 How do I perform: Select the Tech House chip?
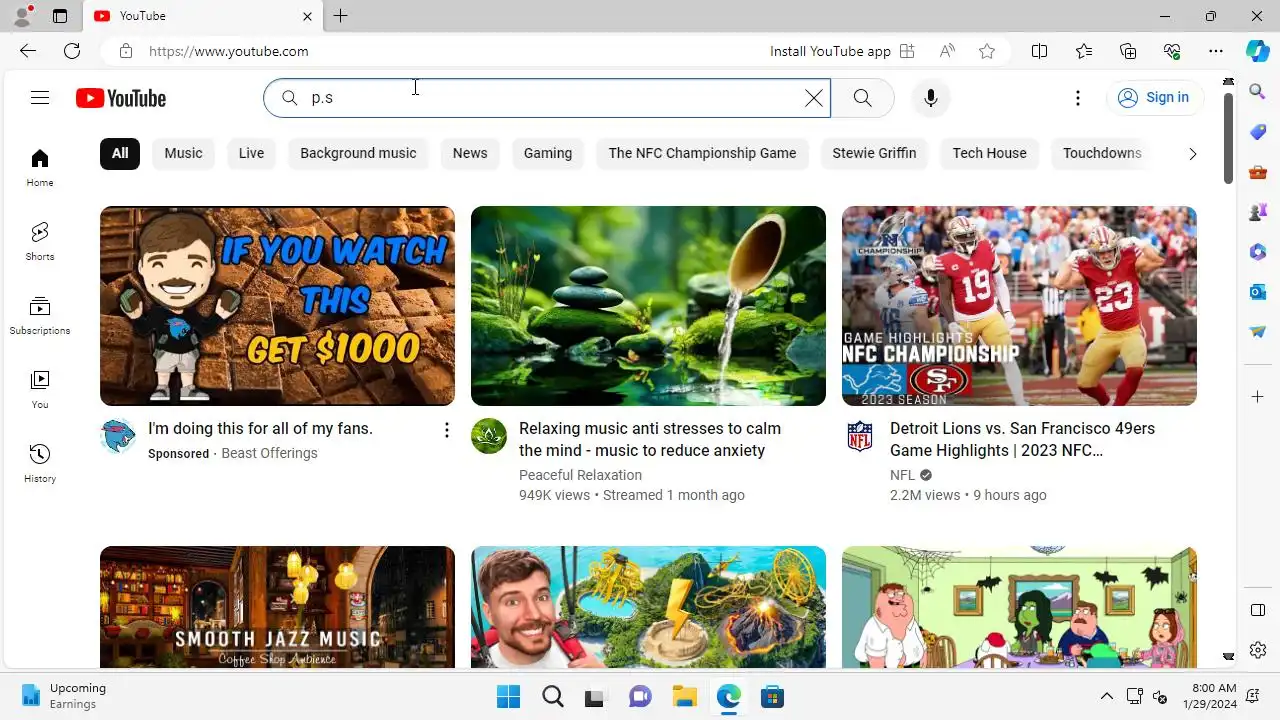pyautogui.click(x=989, y=153)
